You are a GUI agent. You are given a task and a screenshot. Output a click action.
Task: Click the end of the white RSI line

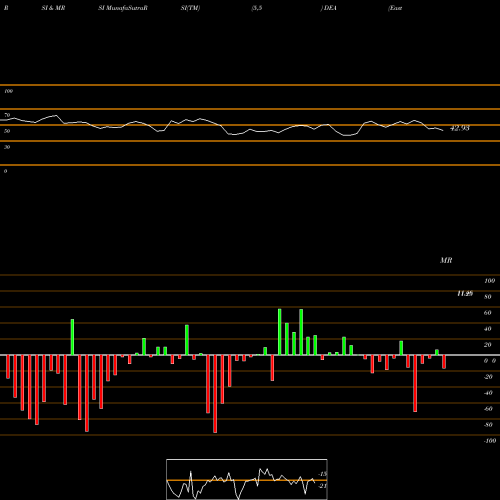tap(443, 130)
